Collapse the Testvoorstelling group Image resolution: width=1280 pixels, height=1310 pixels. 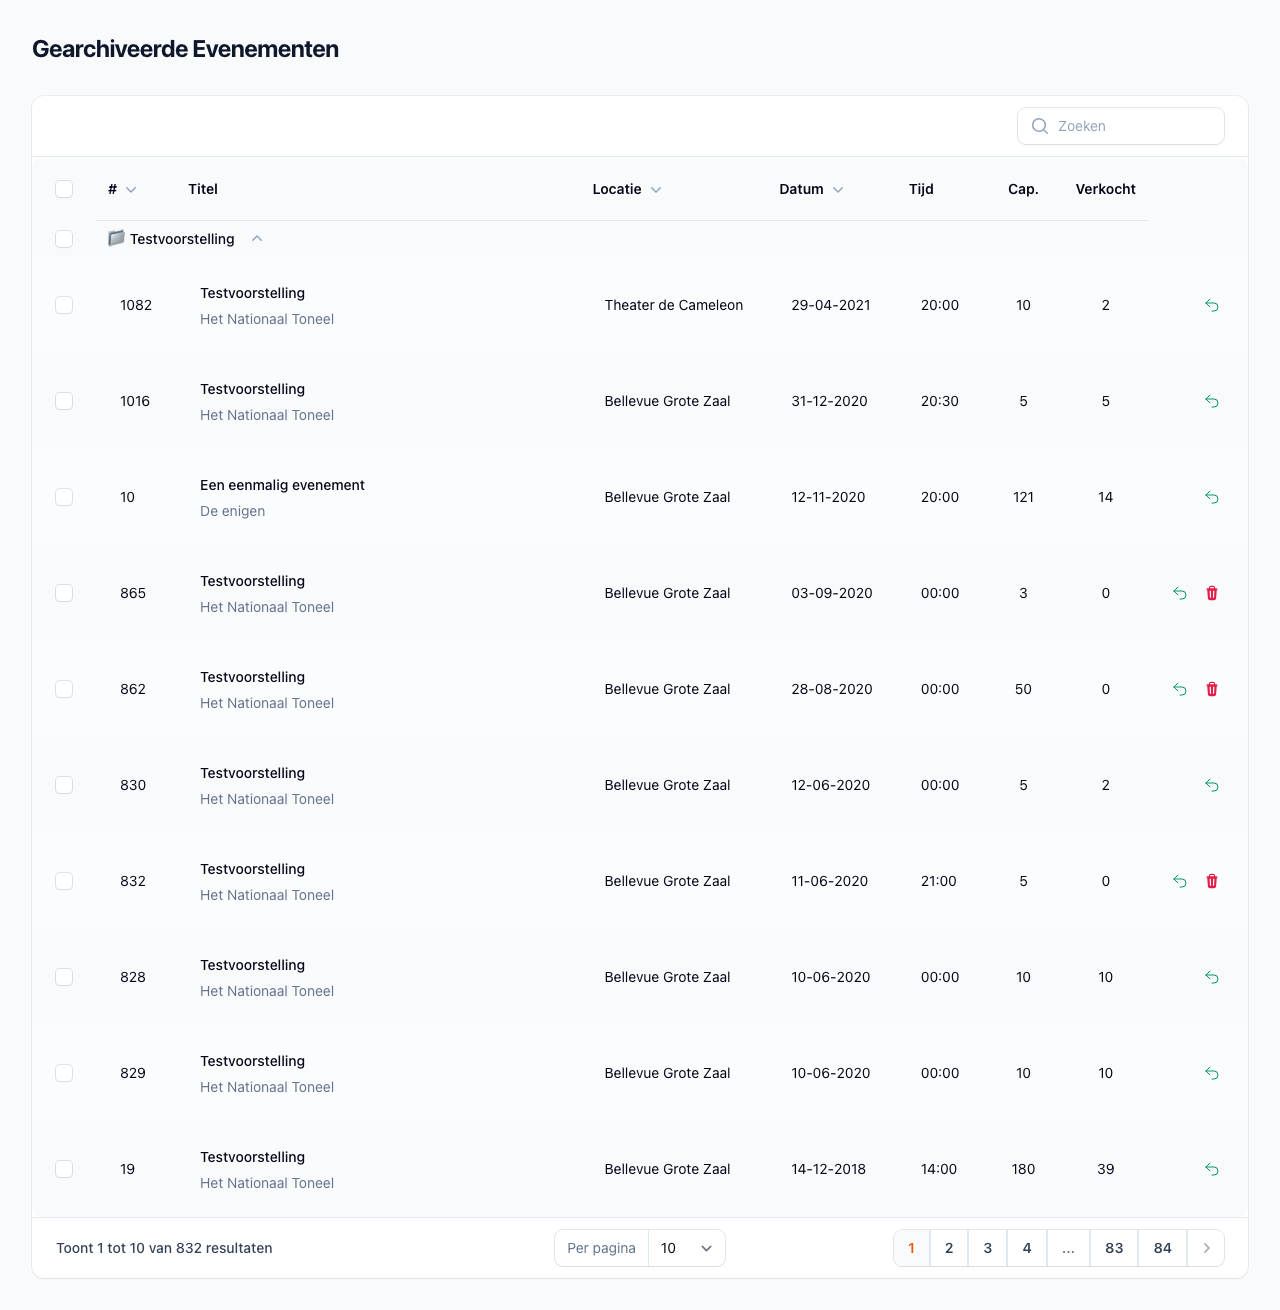coord(257,239)
